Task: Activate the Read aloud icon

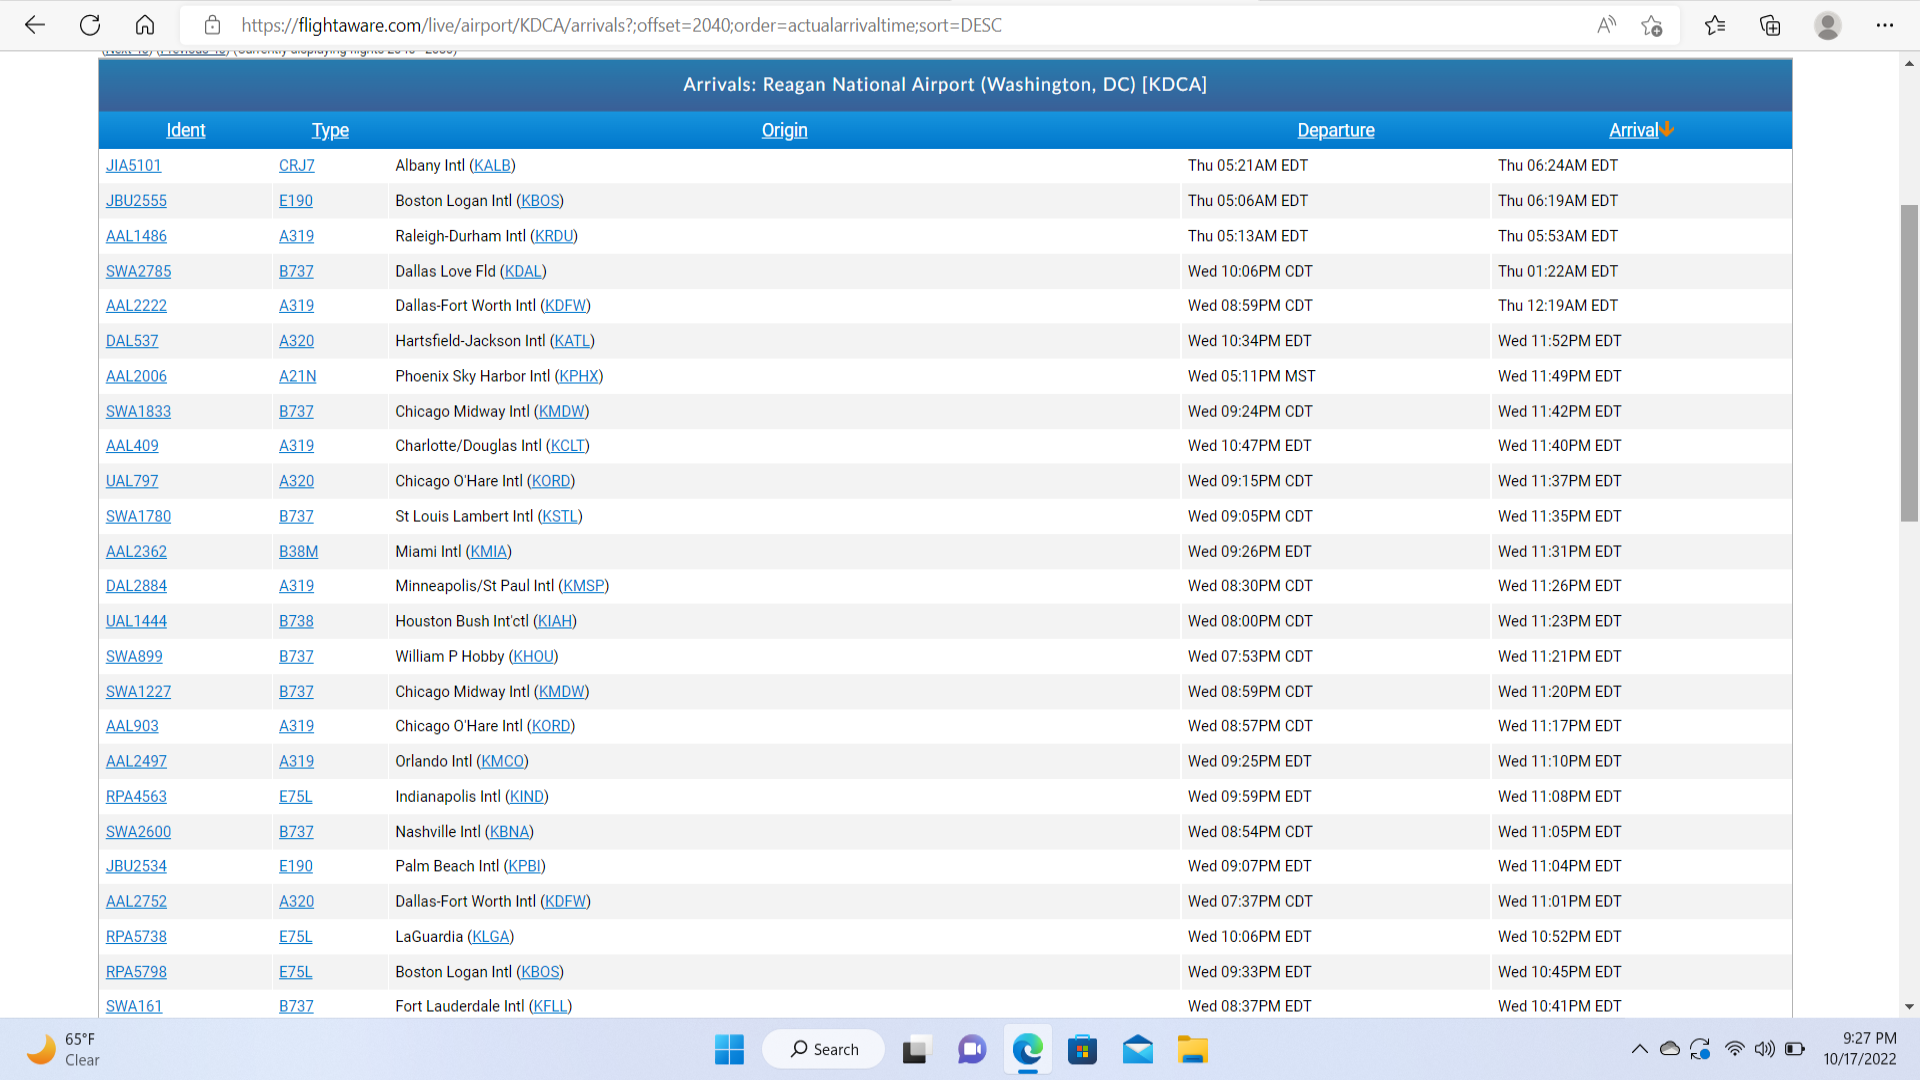Action: coord(1606,25)
